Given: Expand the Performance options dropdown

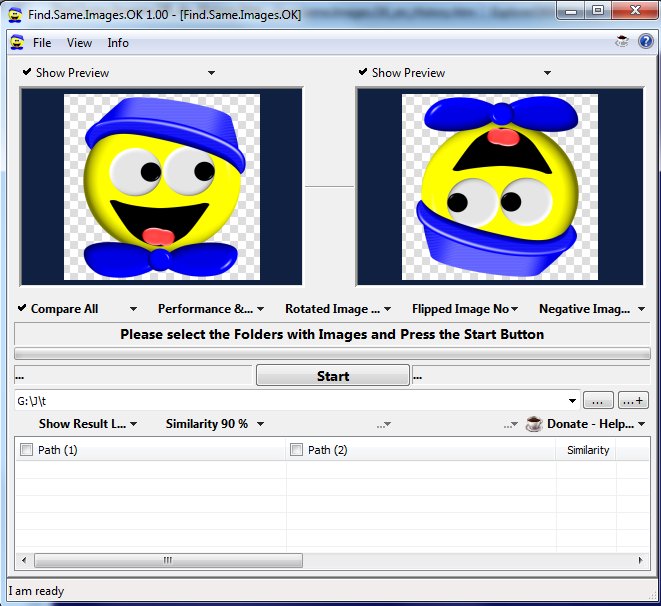Looking at the screenshot, I should tap(212, 309).
